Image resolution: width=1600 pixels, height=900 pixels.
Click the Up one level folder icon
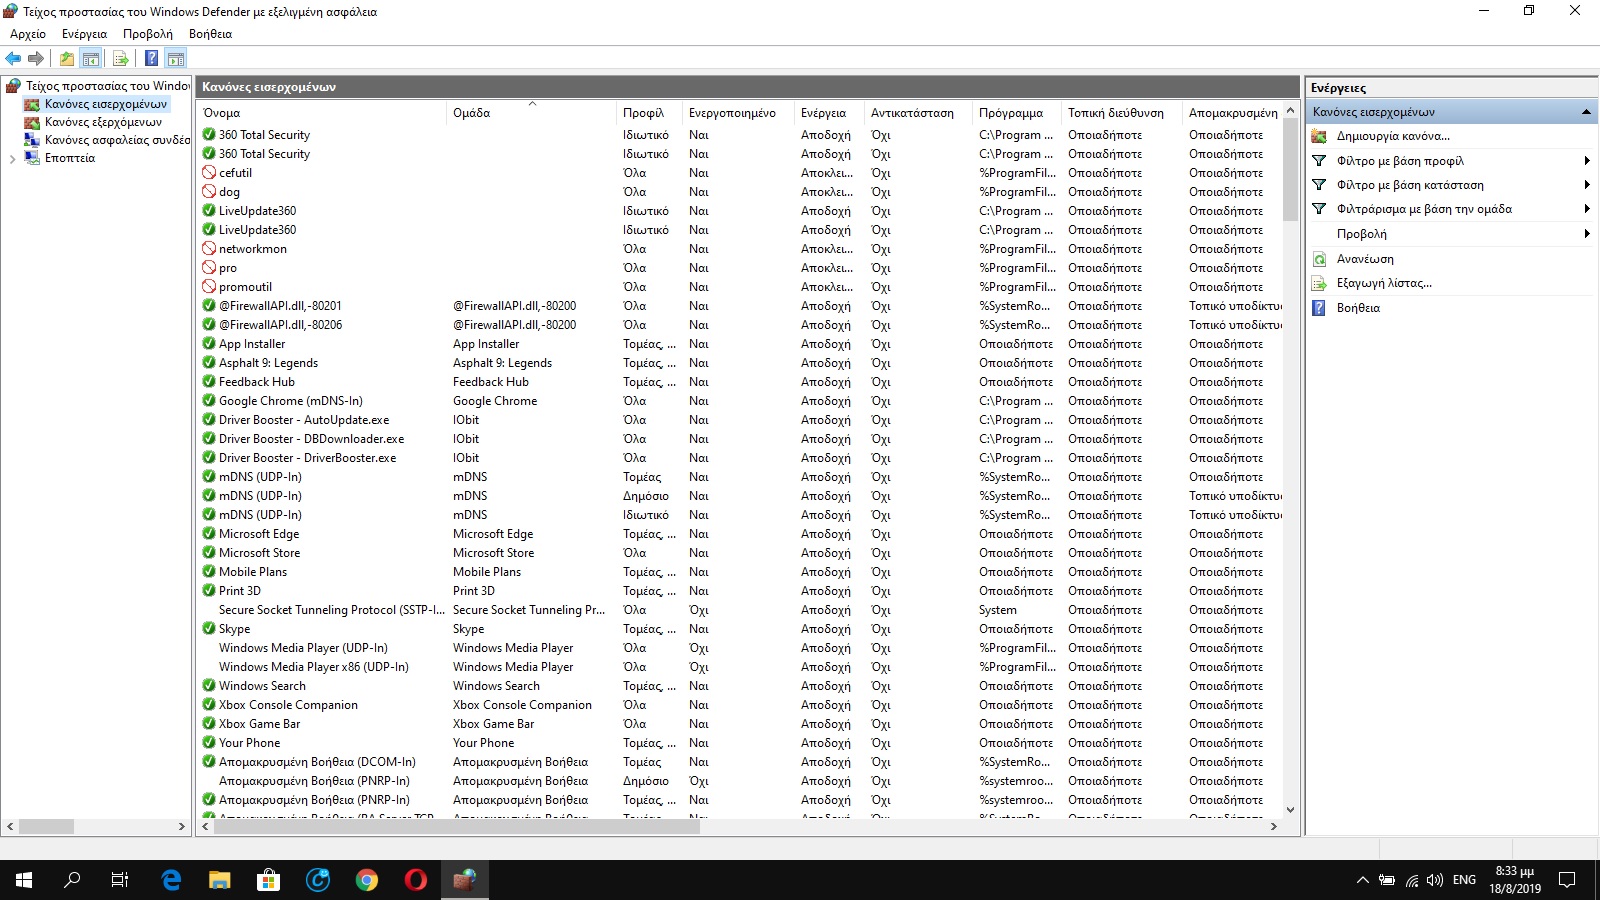[66, 59]
